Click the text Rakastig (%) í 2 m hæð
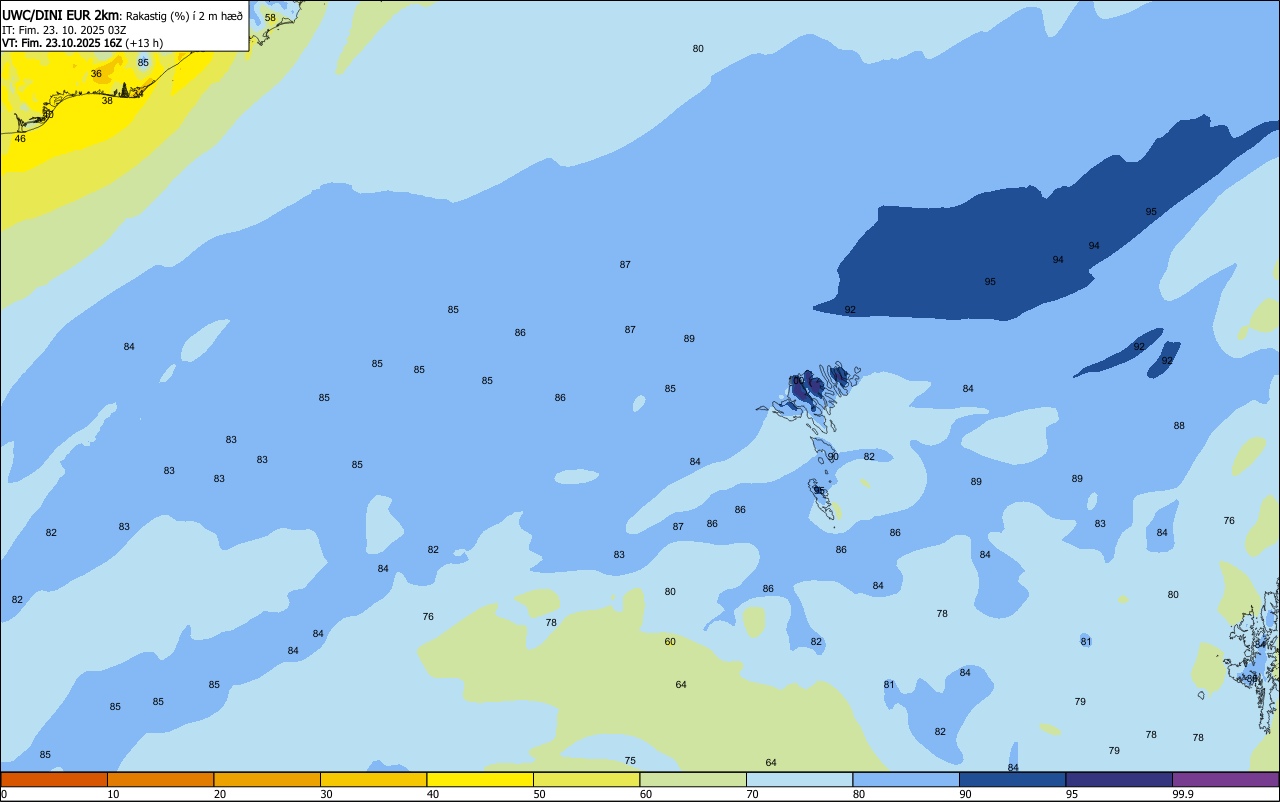This screenshot has height=802, width=1280. [x=185, y=15]
